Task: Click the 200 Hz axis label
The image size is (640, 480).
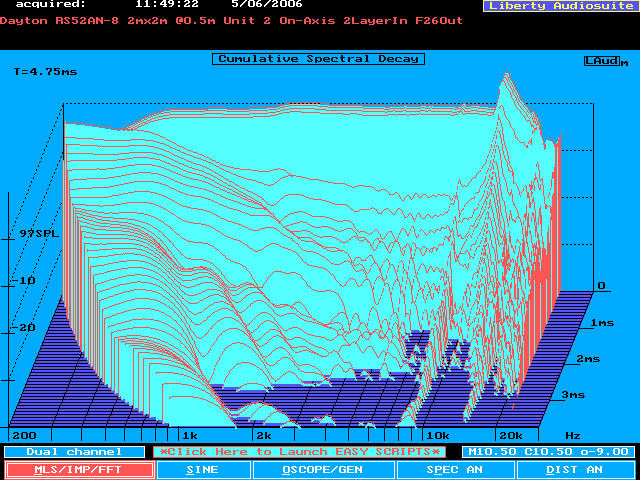Action: (24, 436)
